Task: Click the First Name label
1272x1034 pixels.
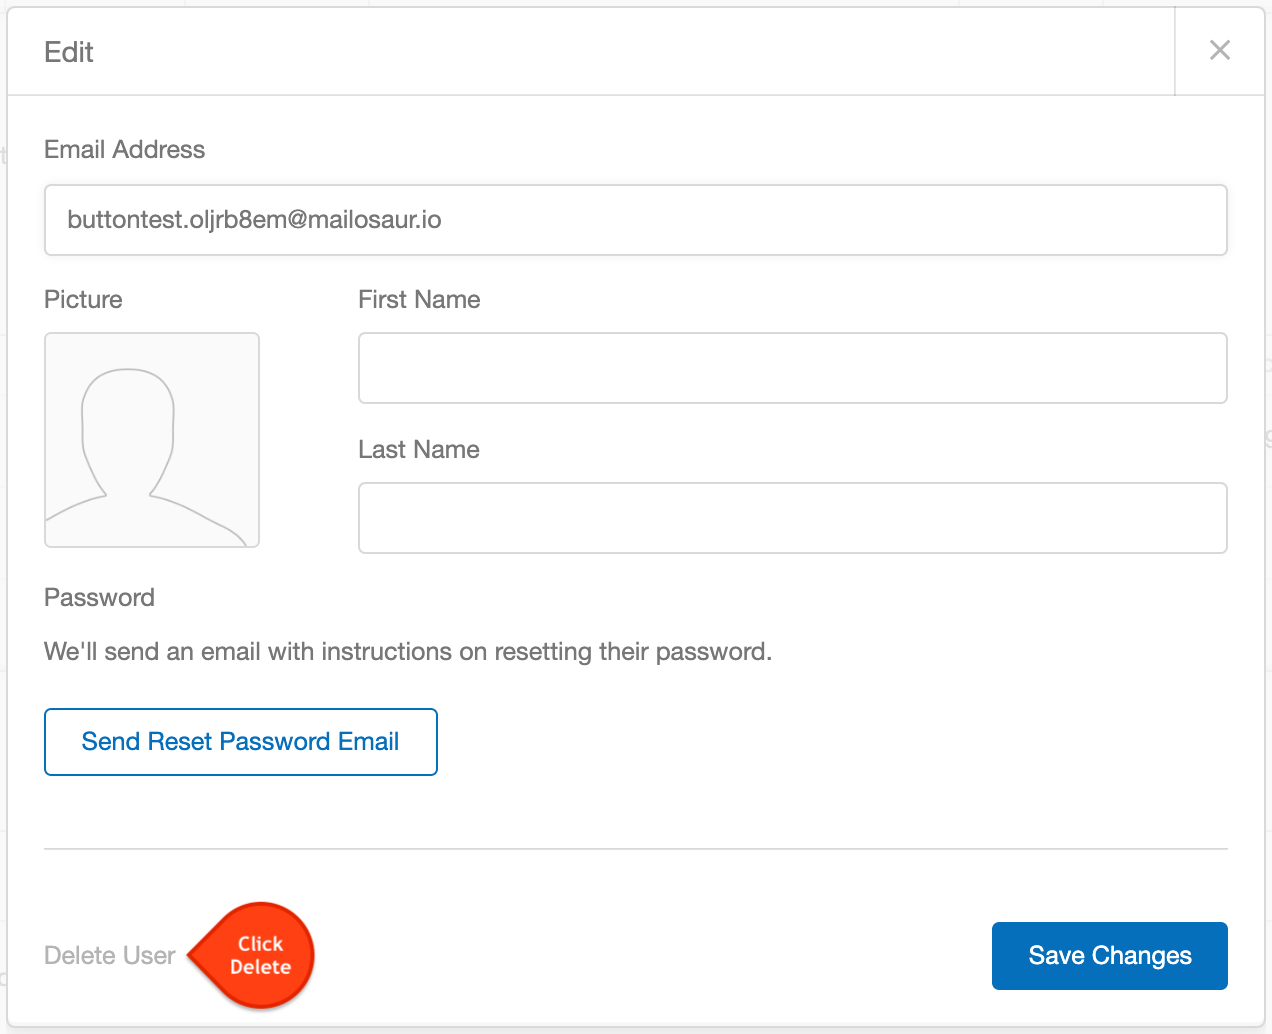Action: coord(419,300)
